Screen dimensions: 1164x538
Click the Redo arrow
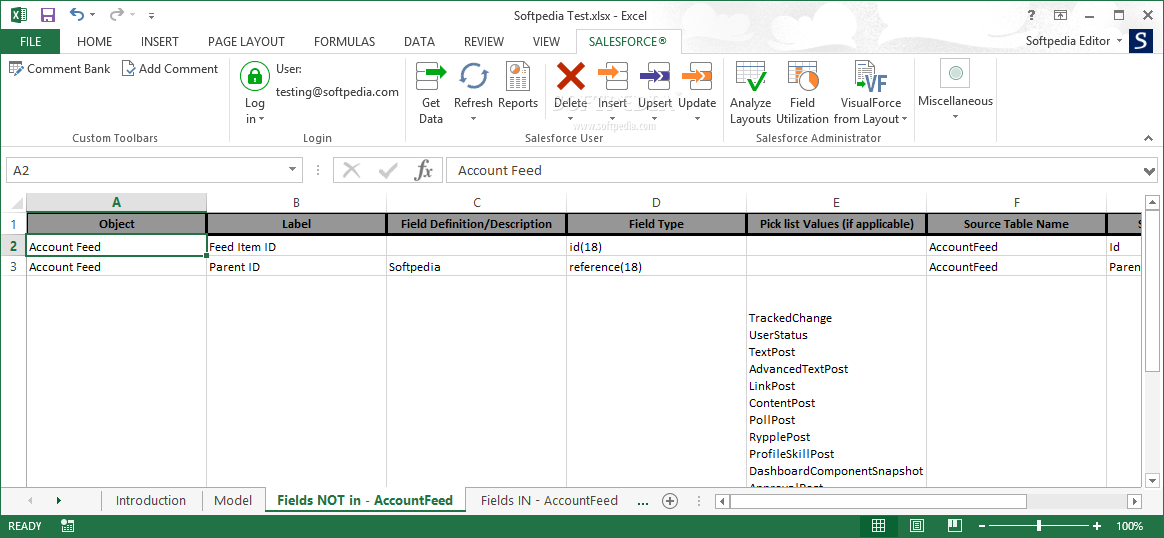117,14
